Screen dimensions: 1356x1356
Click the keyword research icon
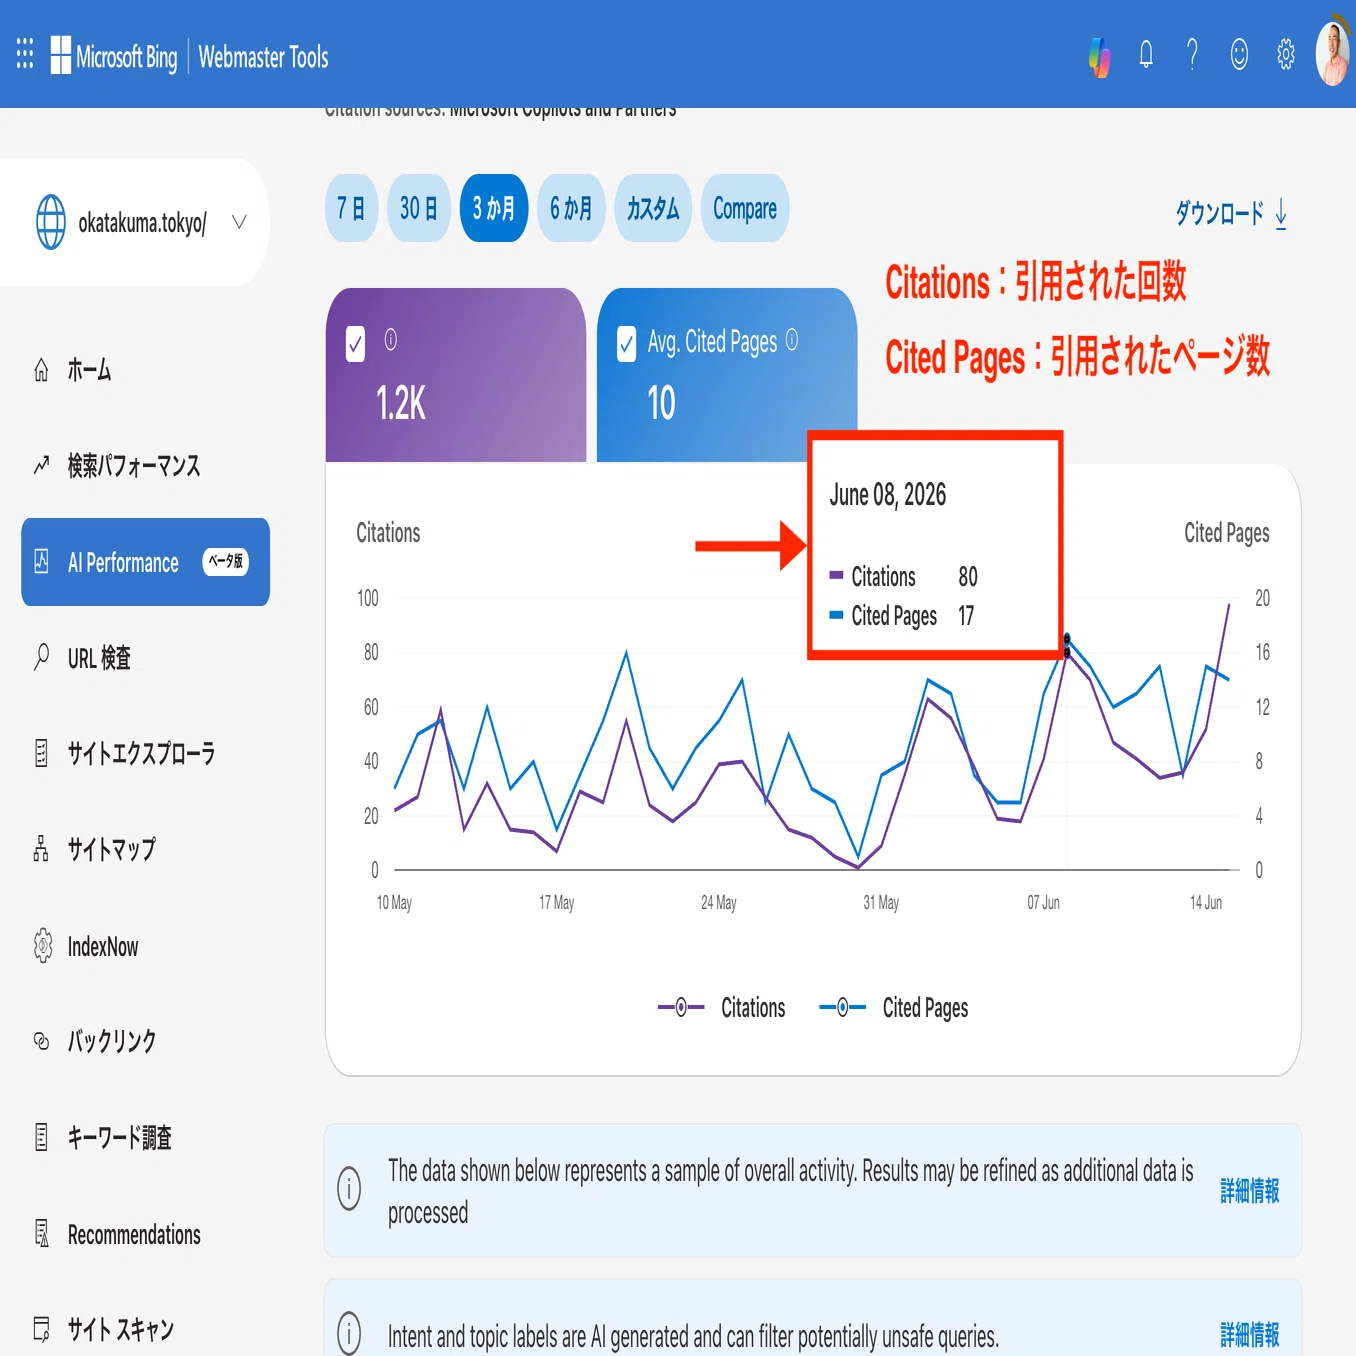click(41, 1137)
